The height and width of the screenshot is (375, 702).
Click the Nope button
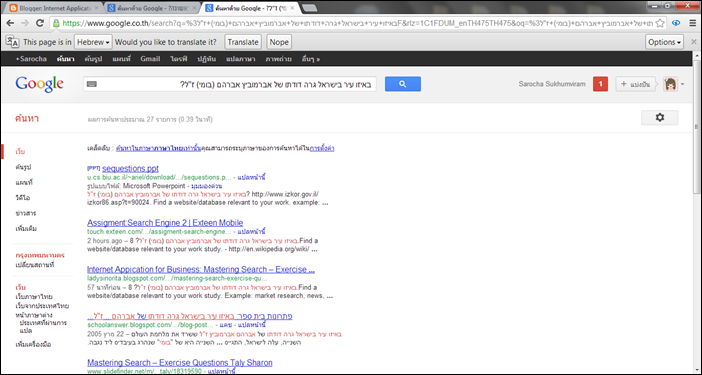[x=279, y=42]
